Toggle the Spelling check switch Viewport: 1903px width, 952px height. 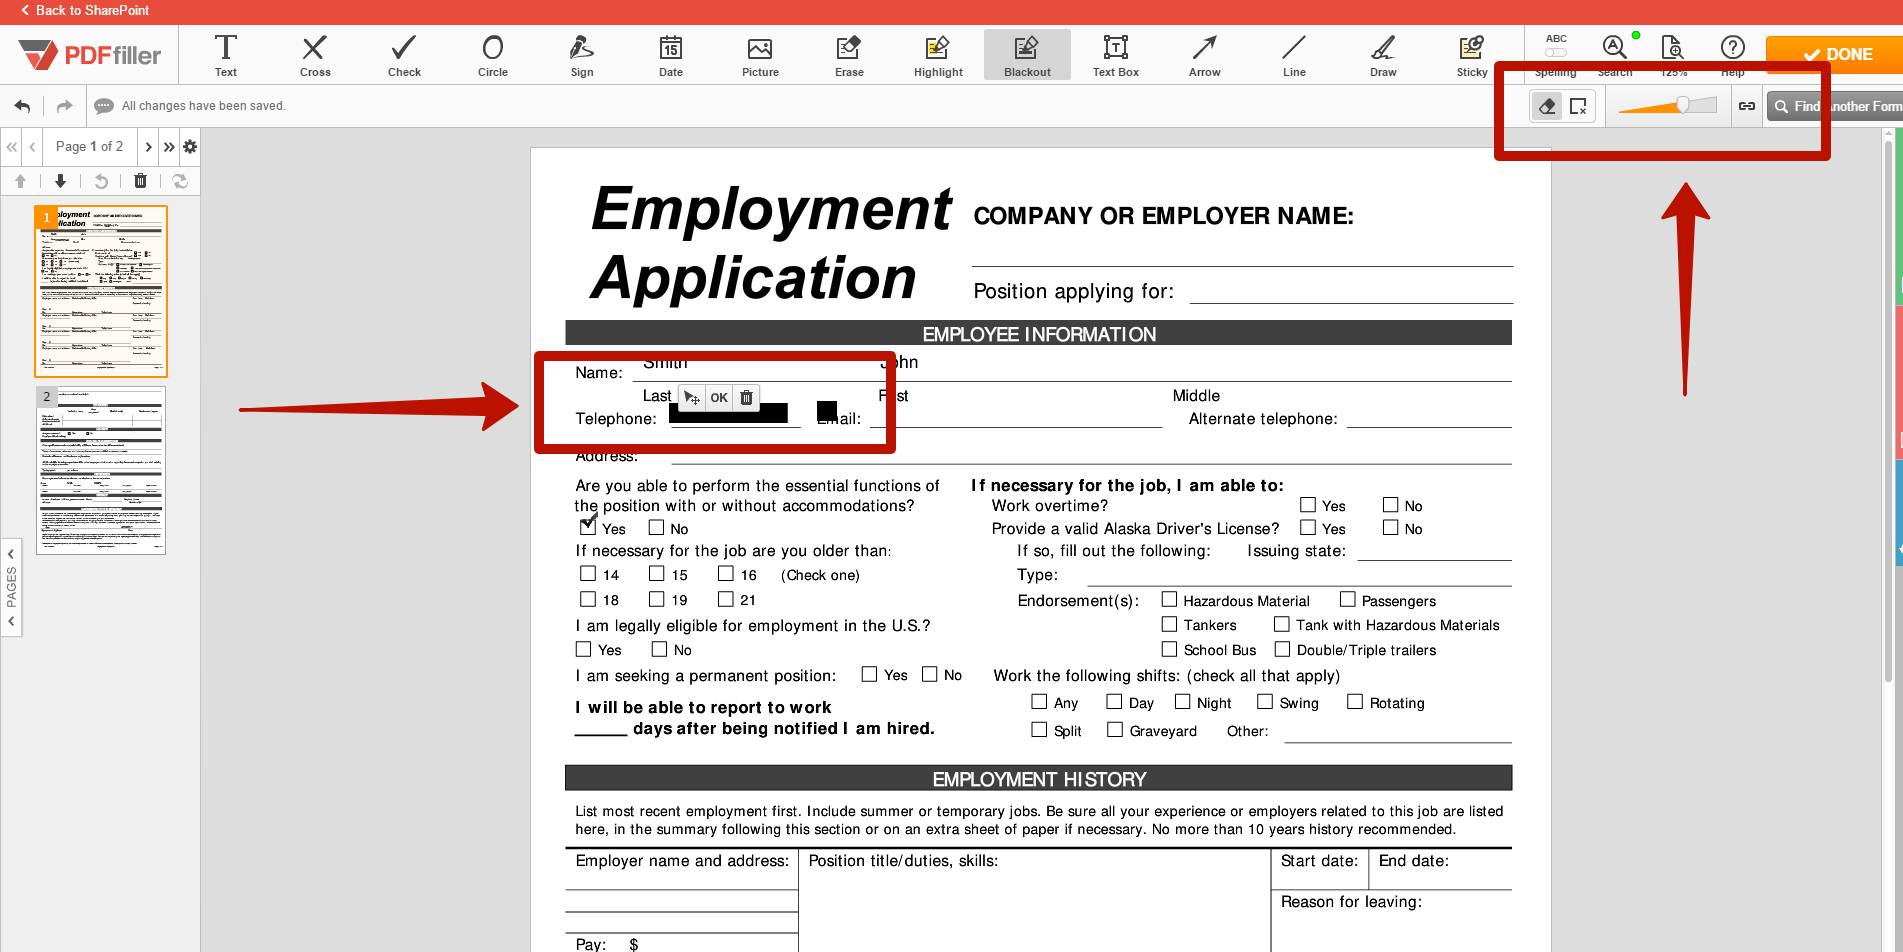pyautogui.click(x=1556, y=52)
